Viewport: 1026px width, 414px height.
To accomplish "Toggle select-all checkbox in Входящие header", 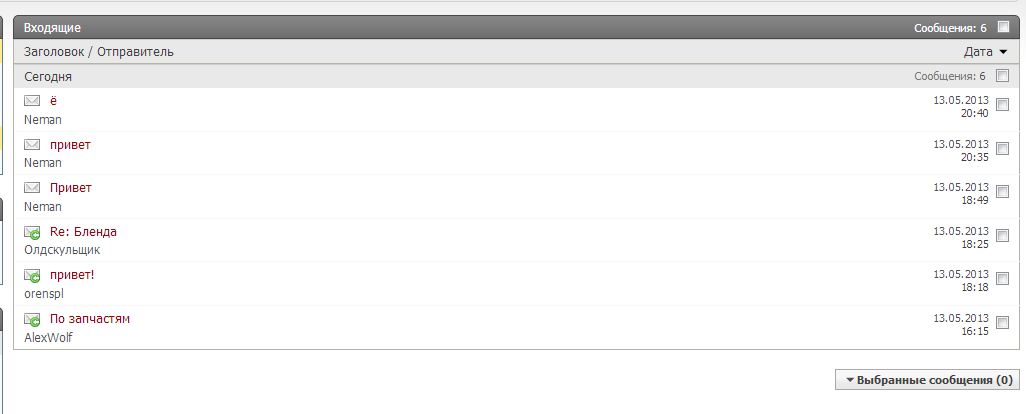I will 1003,28.
